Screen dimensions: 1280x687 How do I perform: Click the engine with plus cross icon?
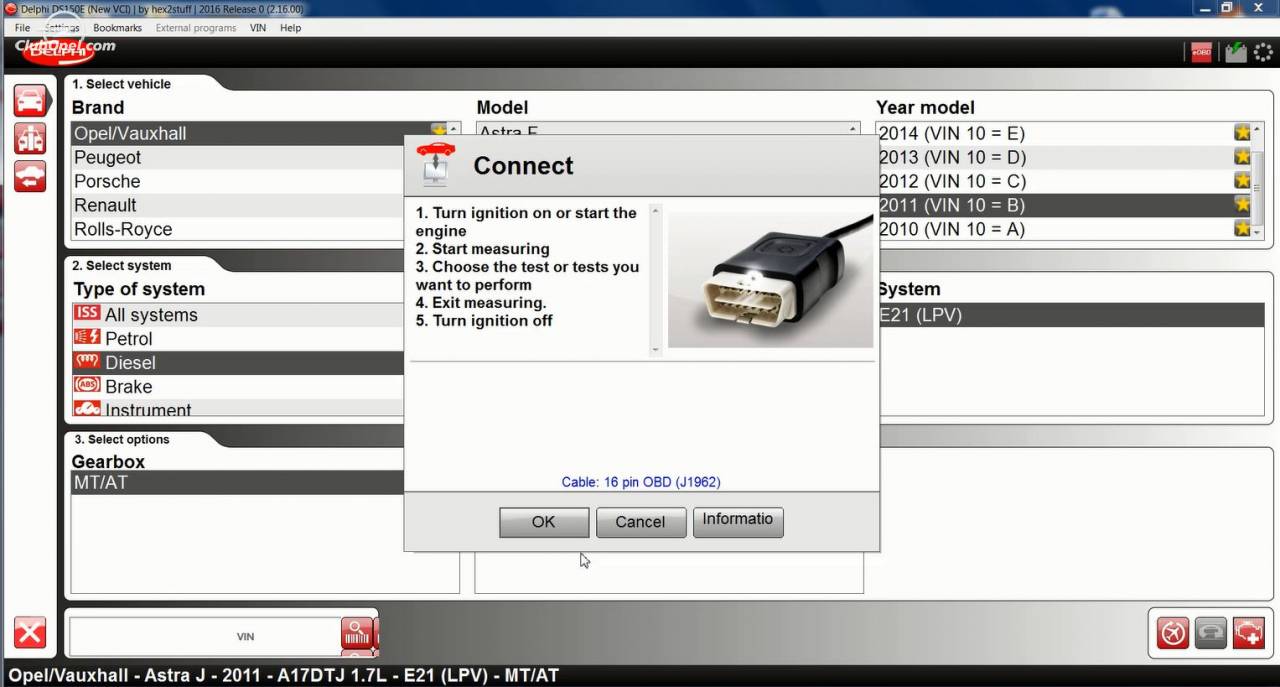[x=1249, y=633]
